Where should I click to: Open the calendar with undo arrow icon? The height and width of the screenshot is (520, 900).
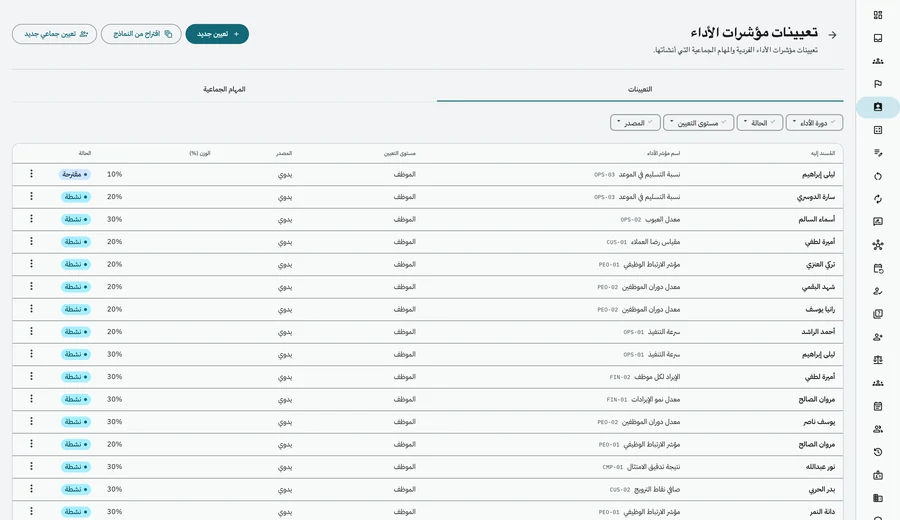click(878, 268)
